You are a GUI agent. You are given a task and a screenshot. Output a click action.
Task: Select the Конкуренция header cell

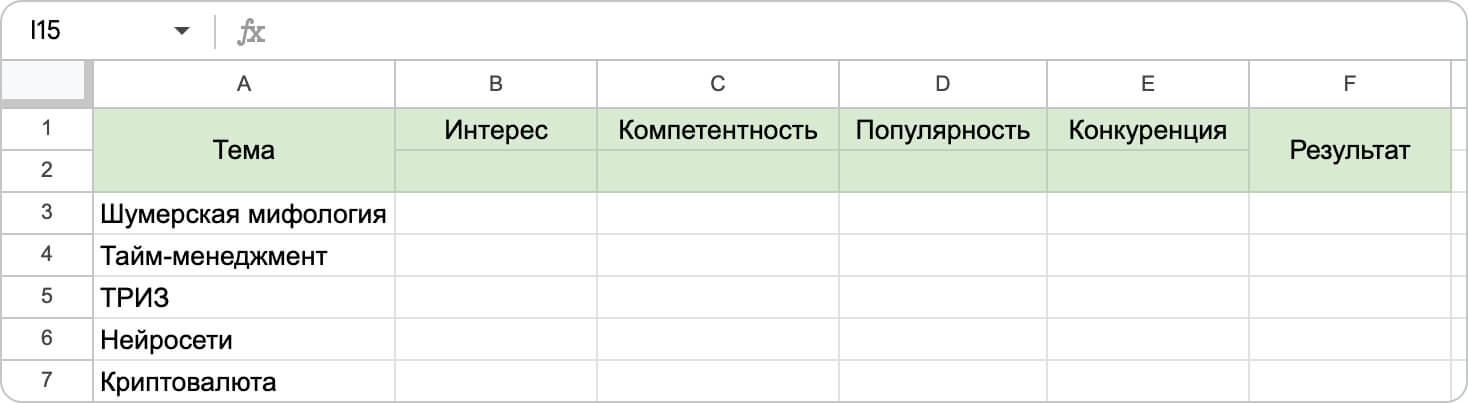[x=1148, y=130]
